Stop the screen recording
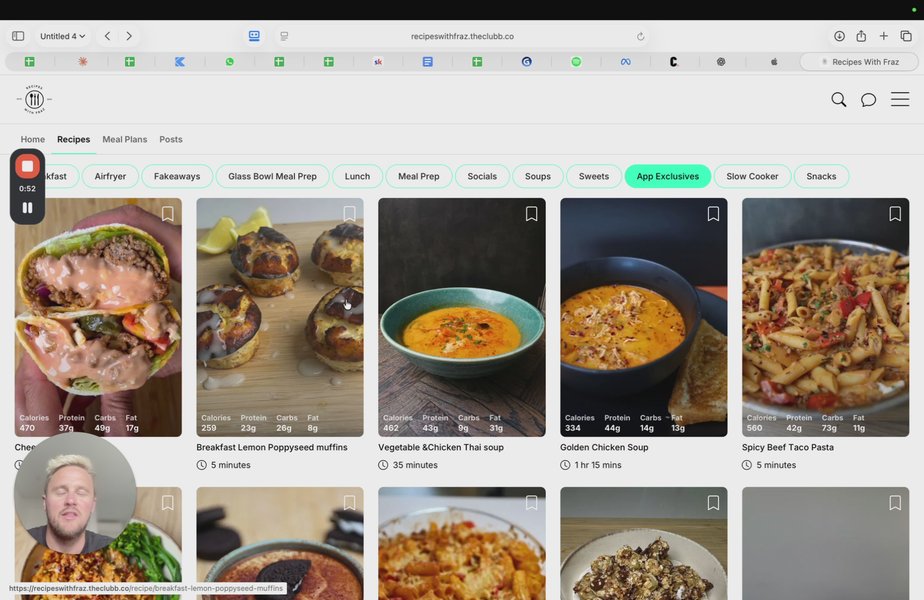This screenshot has height=600, width=924. [28, 166]
